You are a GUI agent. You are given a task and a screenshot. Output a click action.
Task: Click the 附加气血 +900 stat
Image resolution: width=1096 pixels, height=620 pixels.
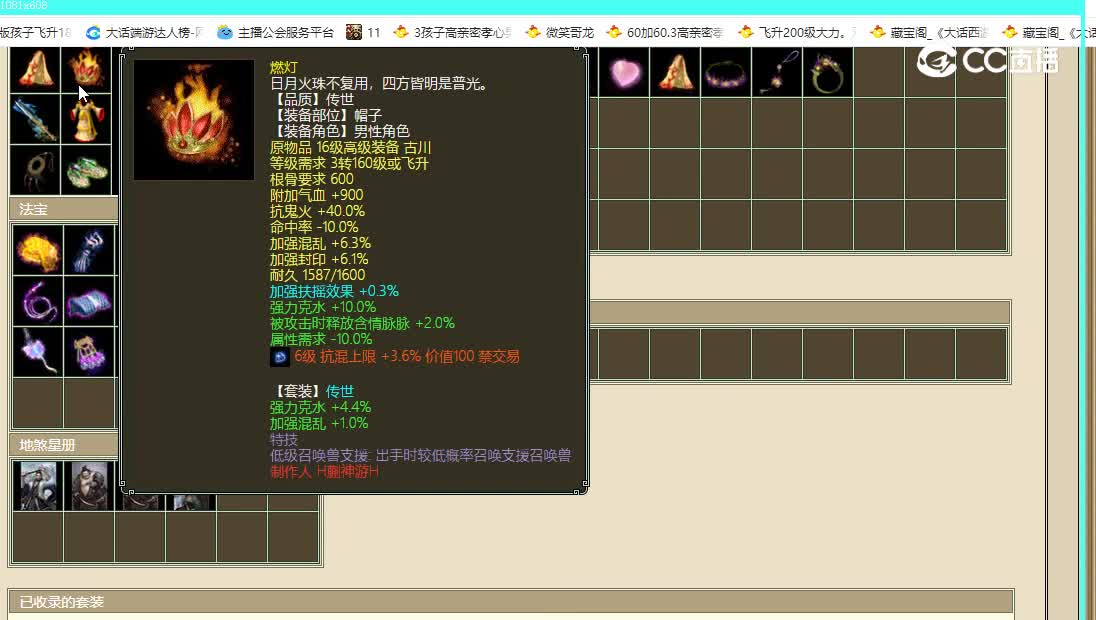pyautogui.click(x=317, y=195)
